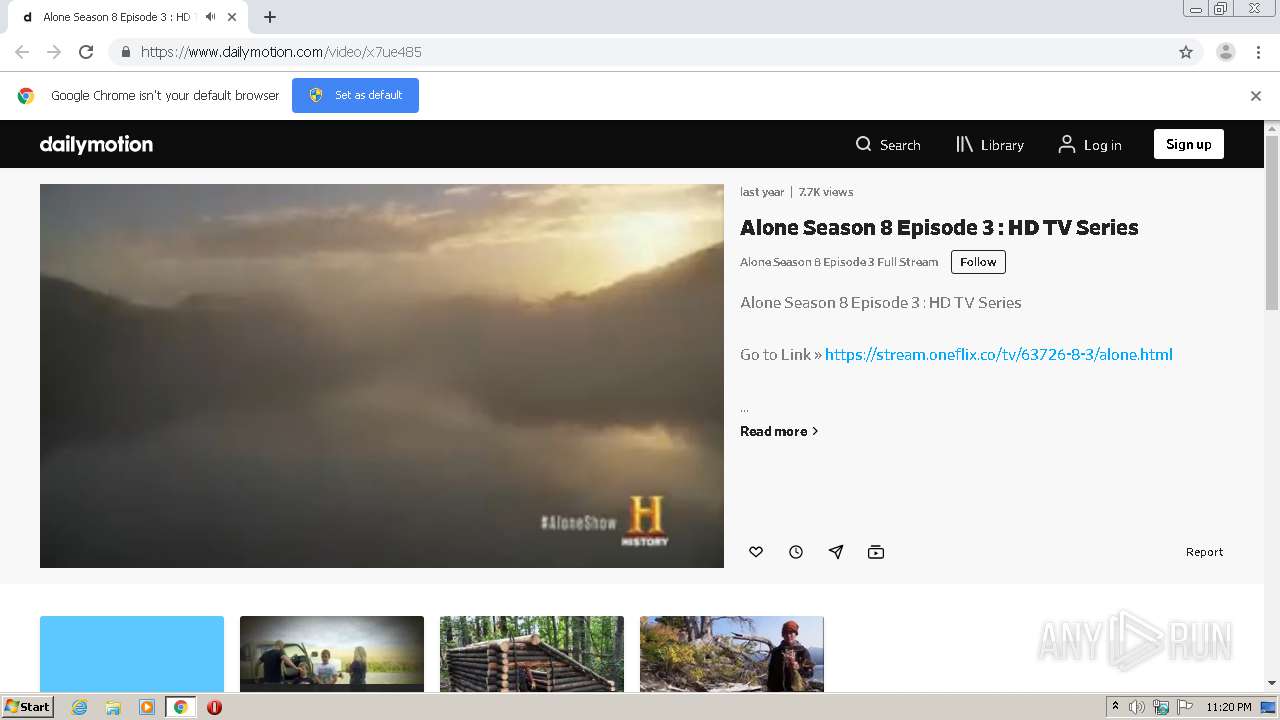Expand description with Read more
1280x720 pixels.
coord(779,431)
